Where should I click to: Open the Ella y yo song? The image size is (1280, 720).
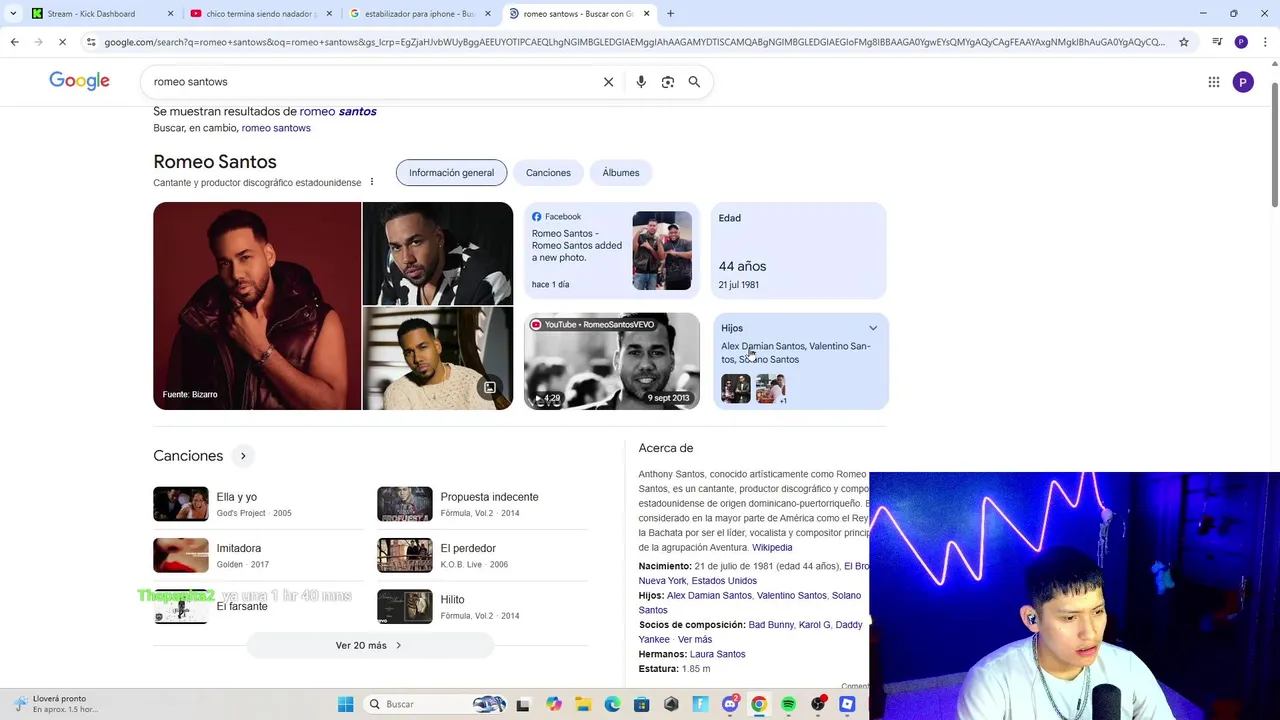coord(258,504)
